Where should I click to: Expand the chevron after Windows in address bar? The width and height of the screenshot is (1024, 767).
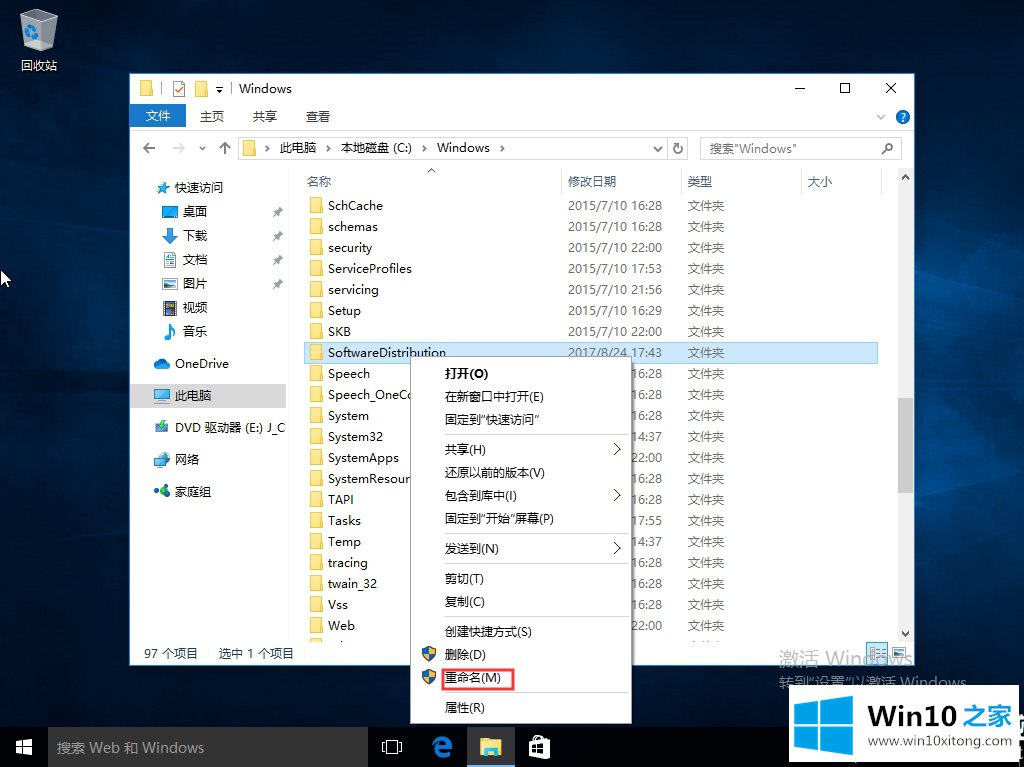[502, 148]
